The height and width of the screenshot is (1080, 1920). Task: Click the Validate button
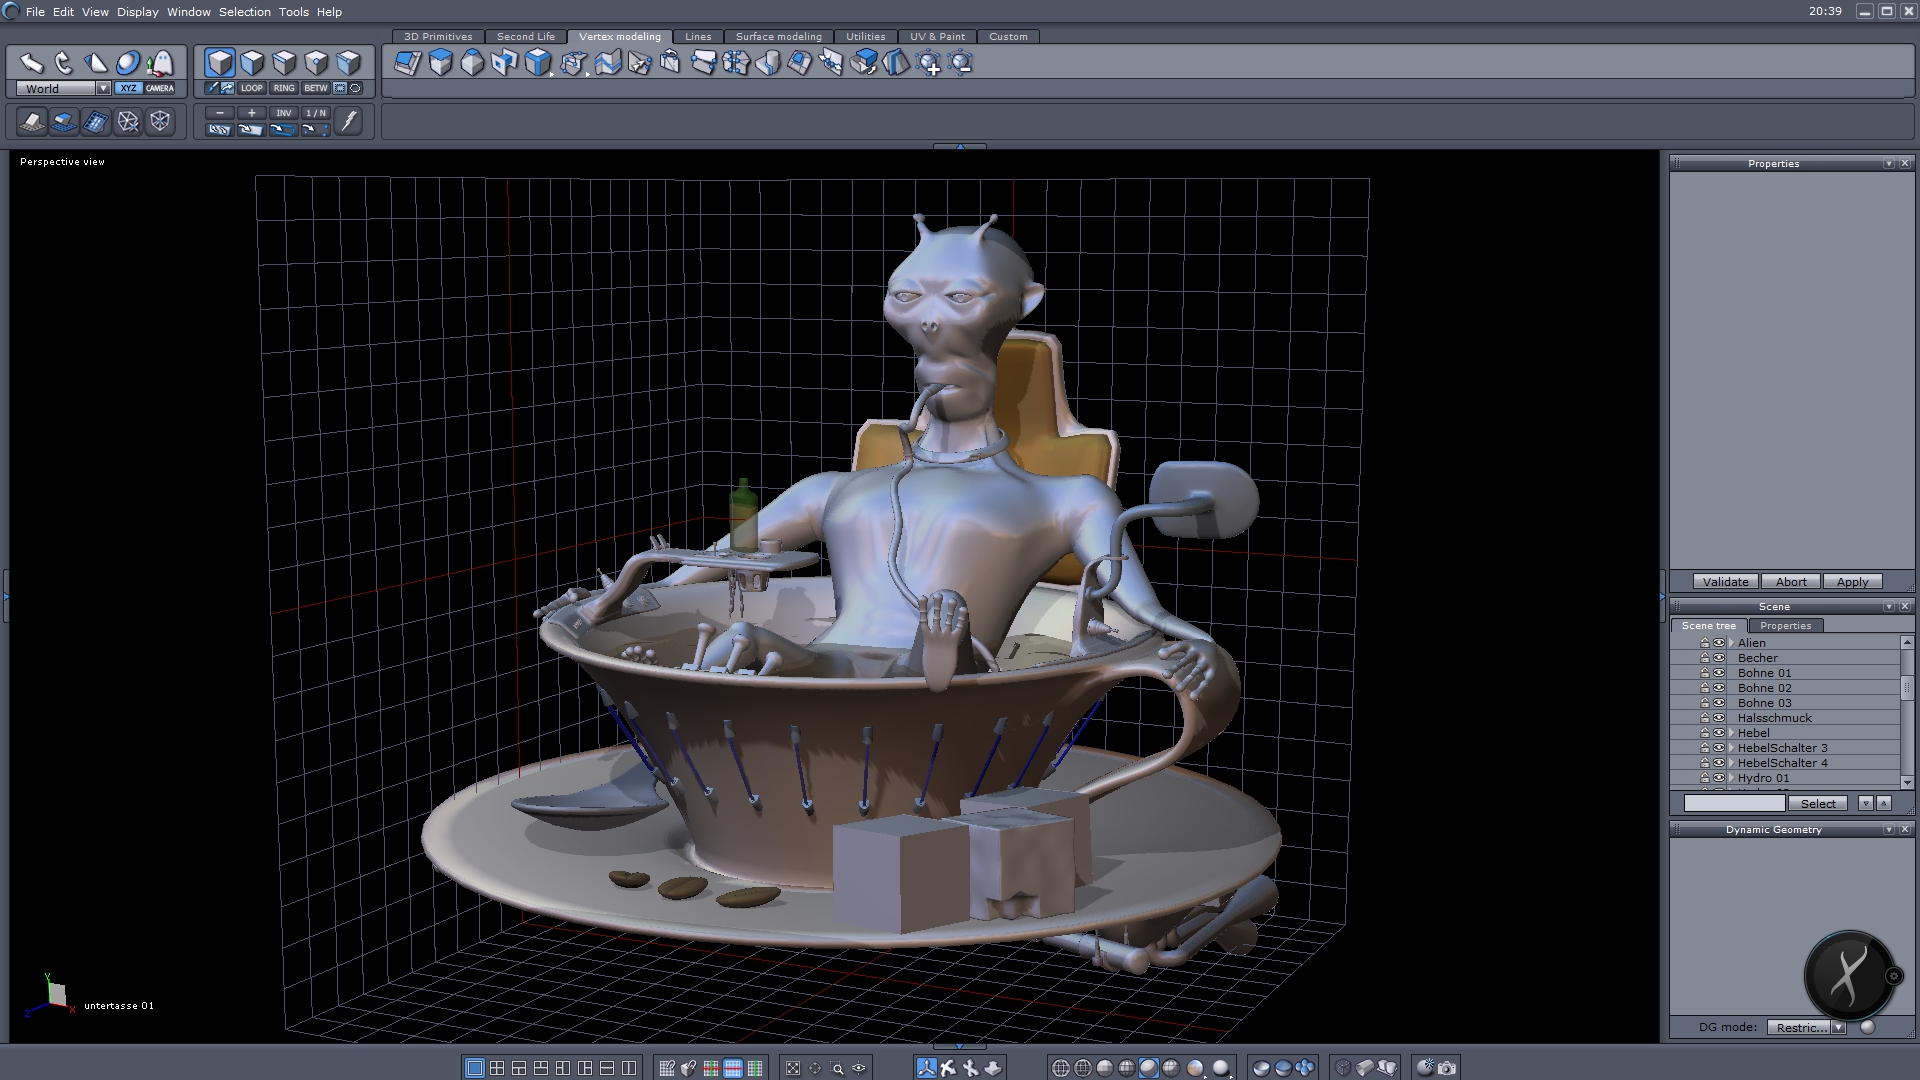1725,581
